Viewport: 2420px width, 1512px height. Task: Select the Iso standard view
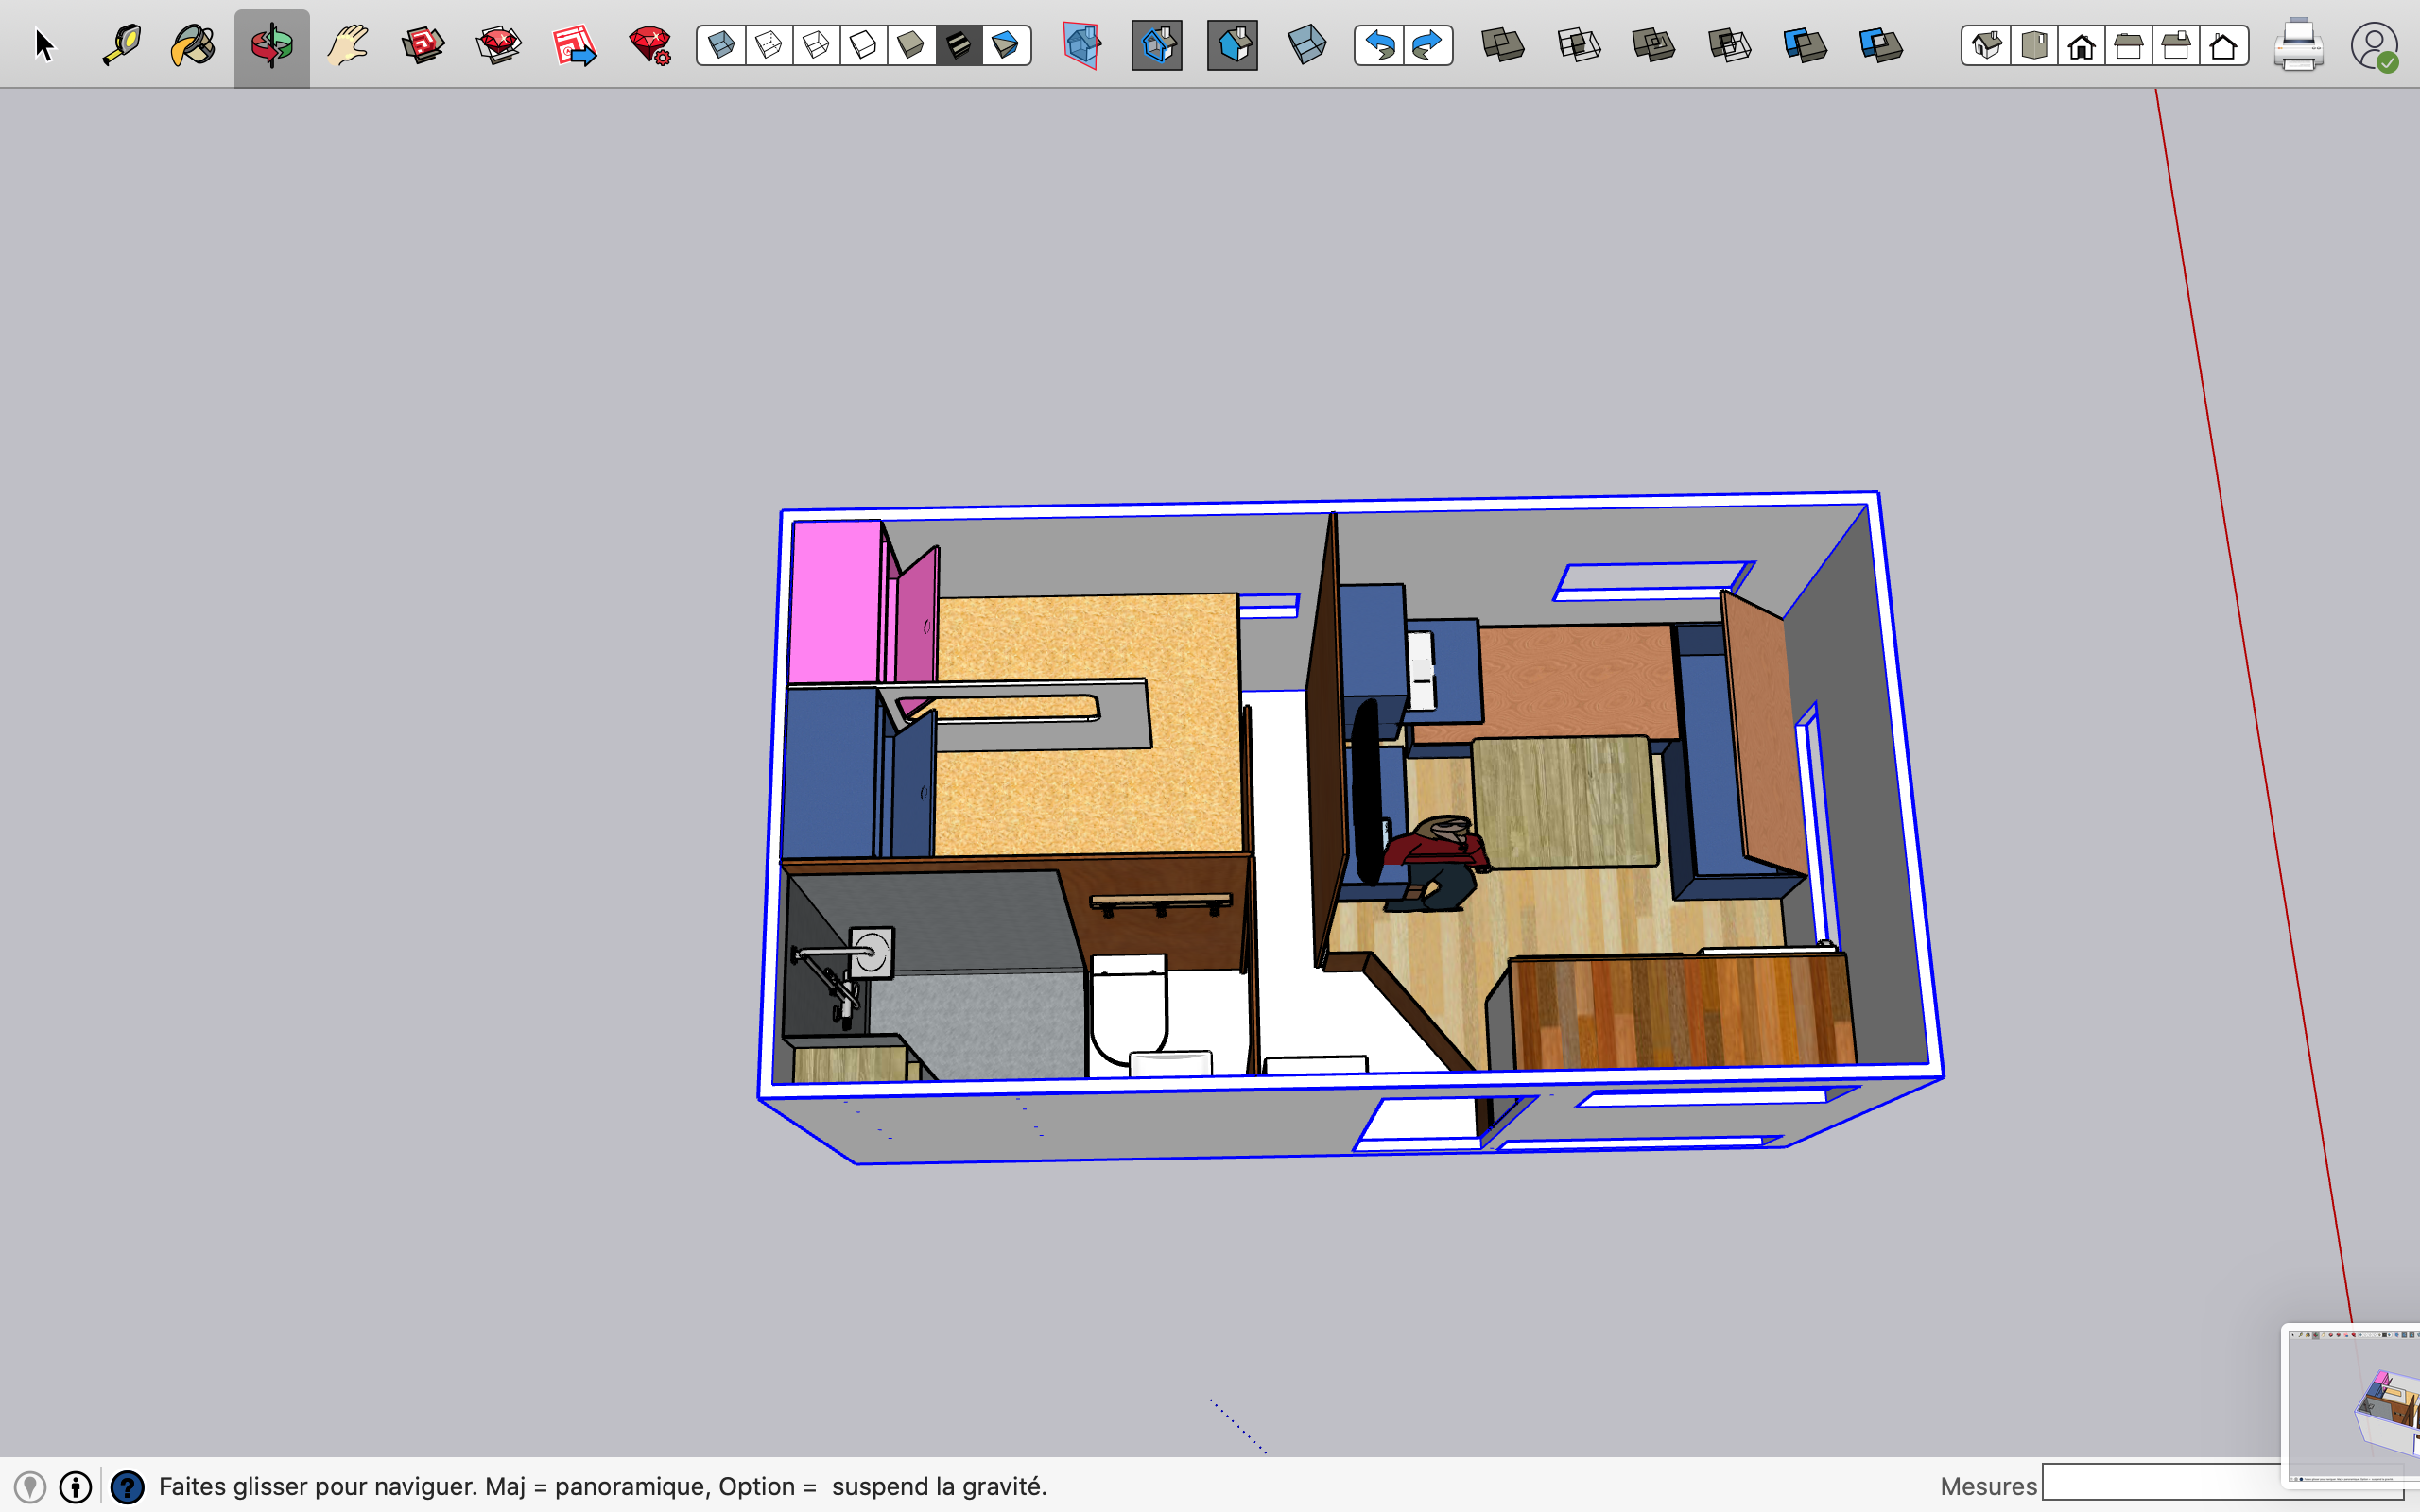[x=1986, y=46]
